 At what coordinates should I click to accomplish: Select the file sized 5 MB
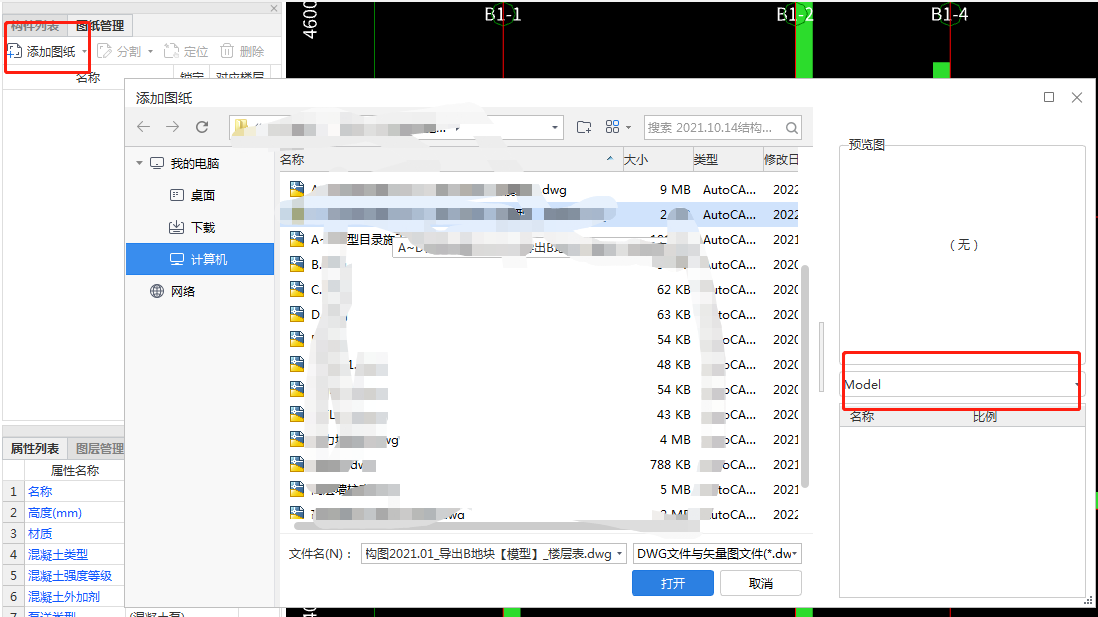click(538, 490)
